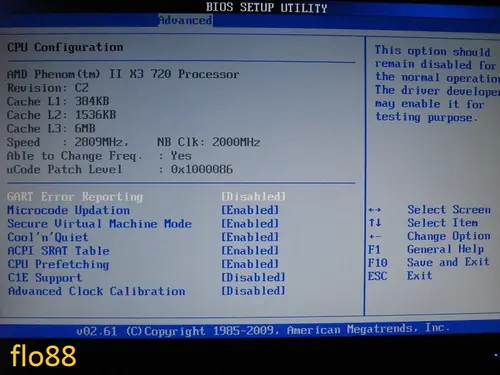Click the Select Item help label

tap(443, 223)
